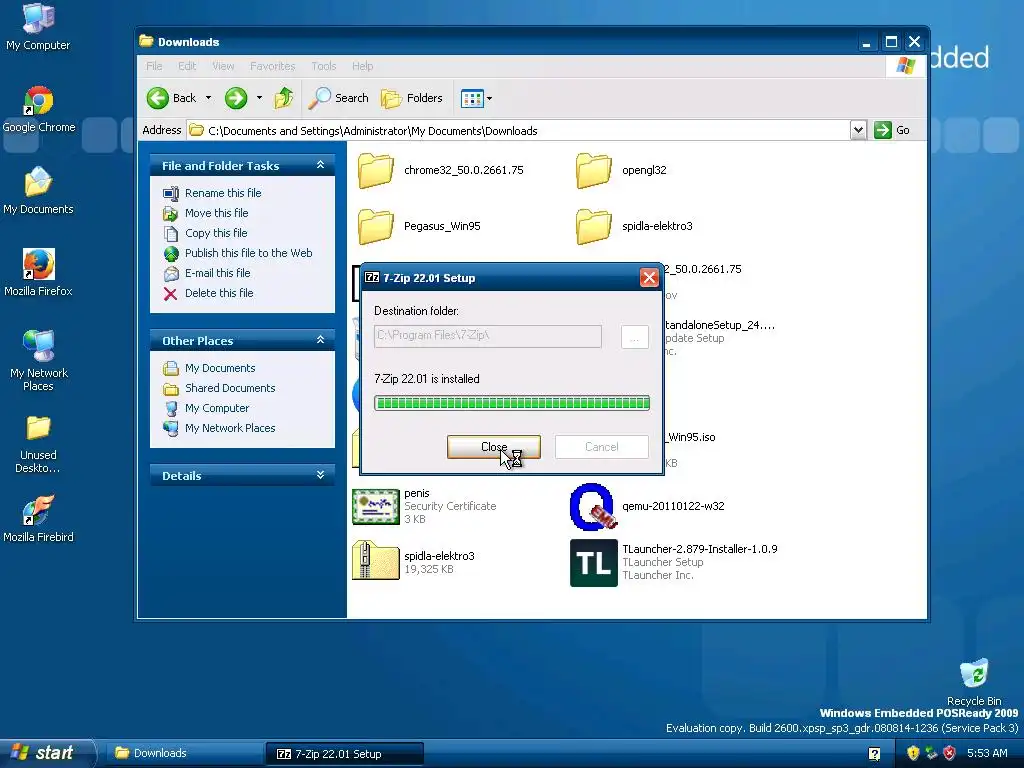Open Shared Documents in Other Places
This screenshot has width=1024, height=768.
coord(230,388)
